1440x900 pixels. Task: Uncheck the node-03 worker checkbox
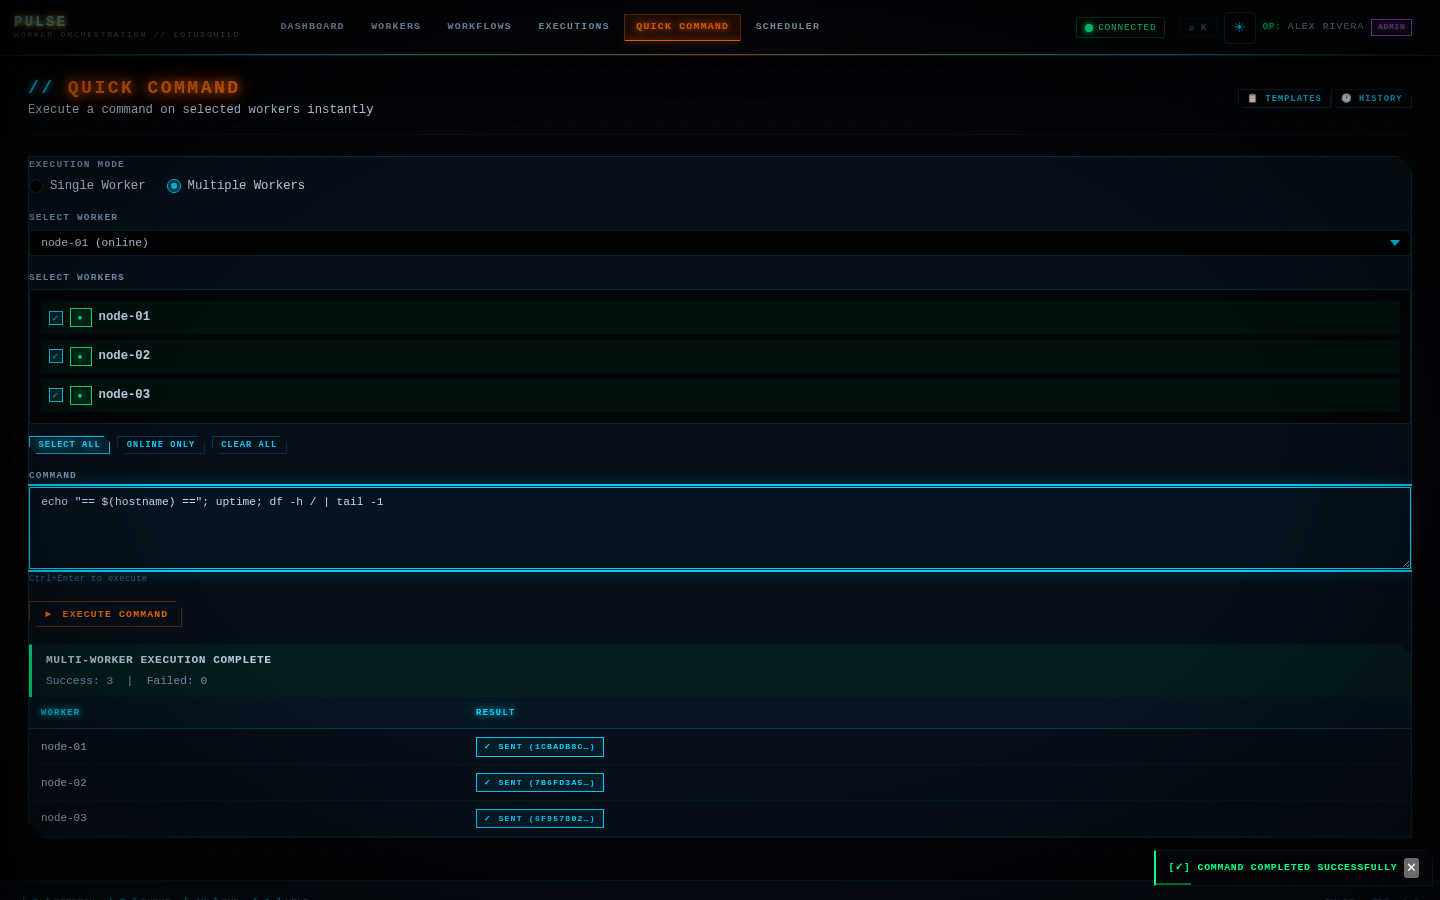(56, 395)
